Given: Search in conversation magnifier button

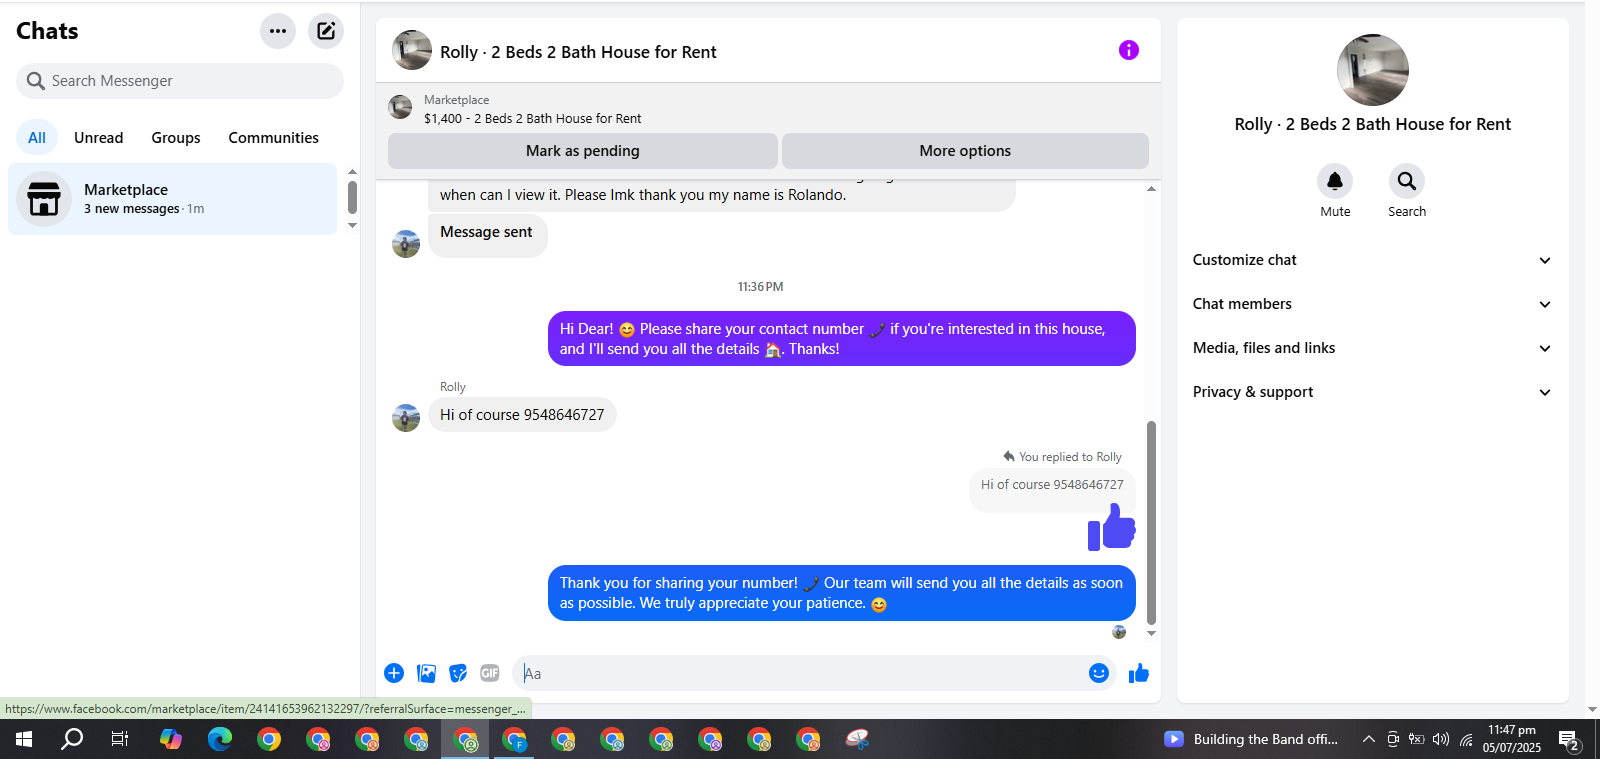Looking at the screenshot, I should 1407,181.
